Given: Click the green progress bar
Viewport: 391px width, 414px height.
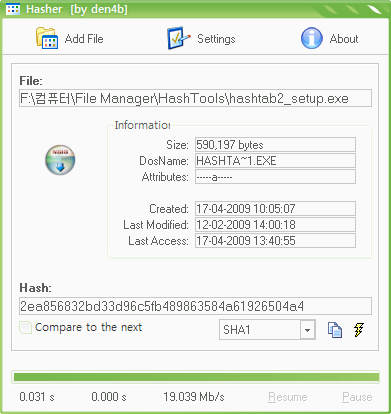Looking at the screenshot, I should pos(196,377).
